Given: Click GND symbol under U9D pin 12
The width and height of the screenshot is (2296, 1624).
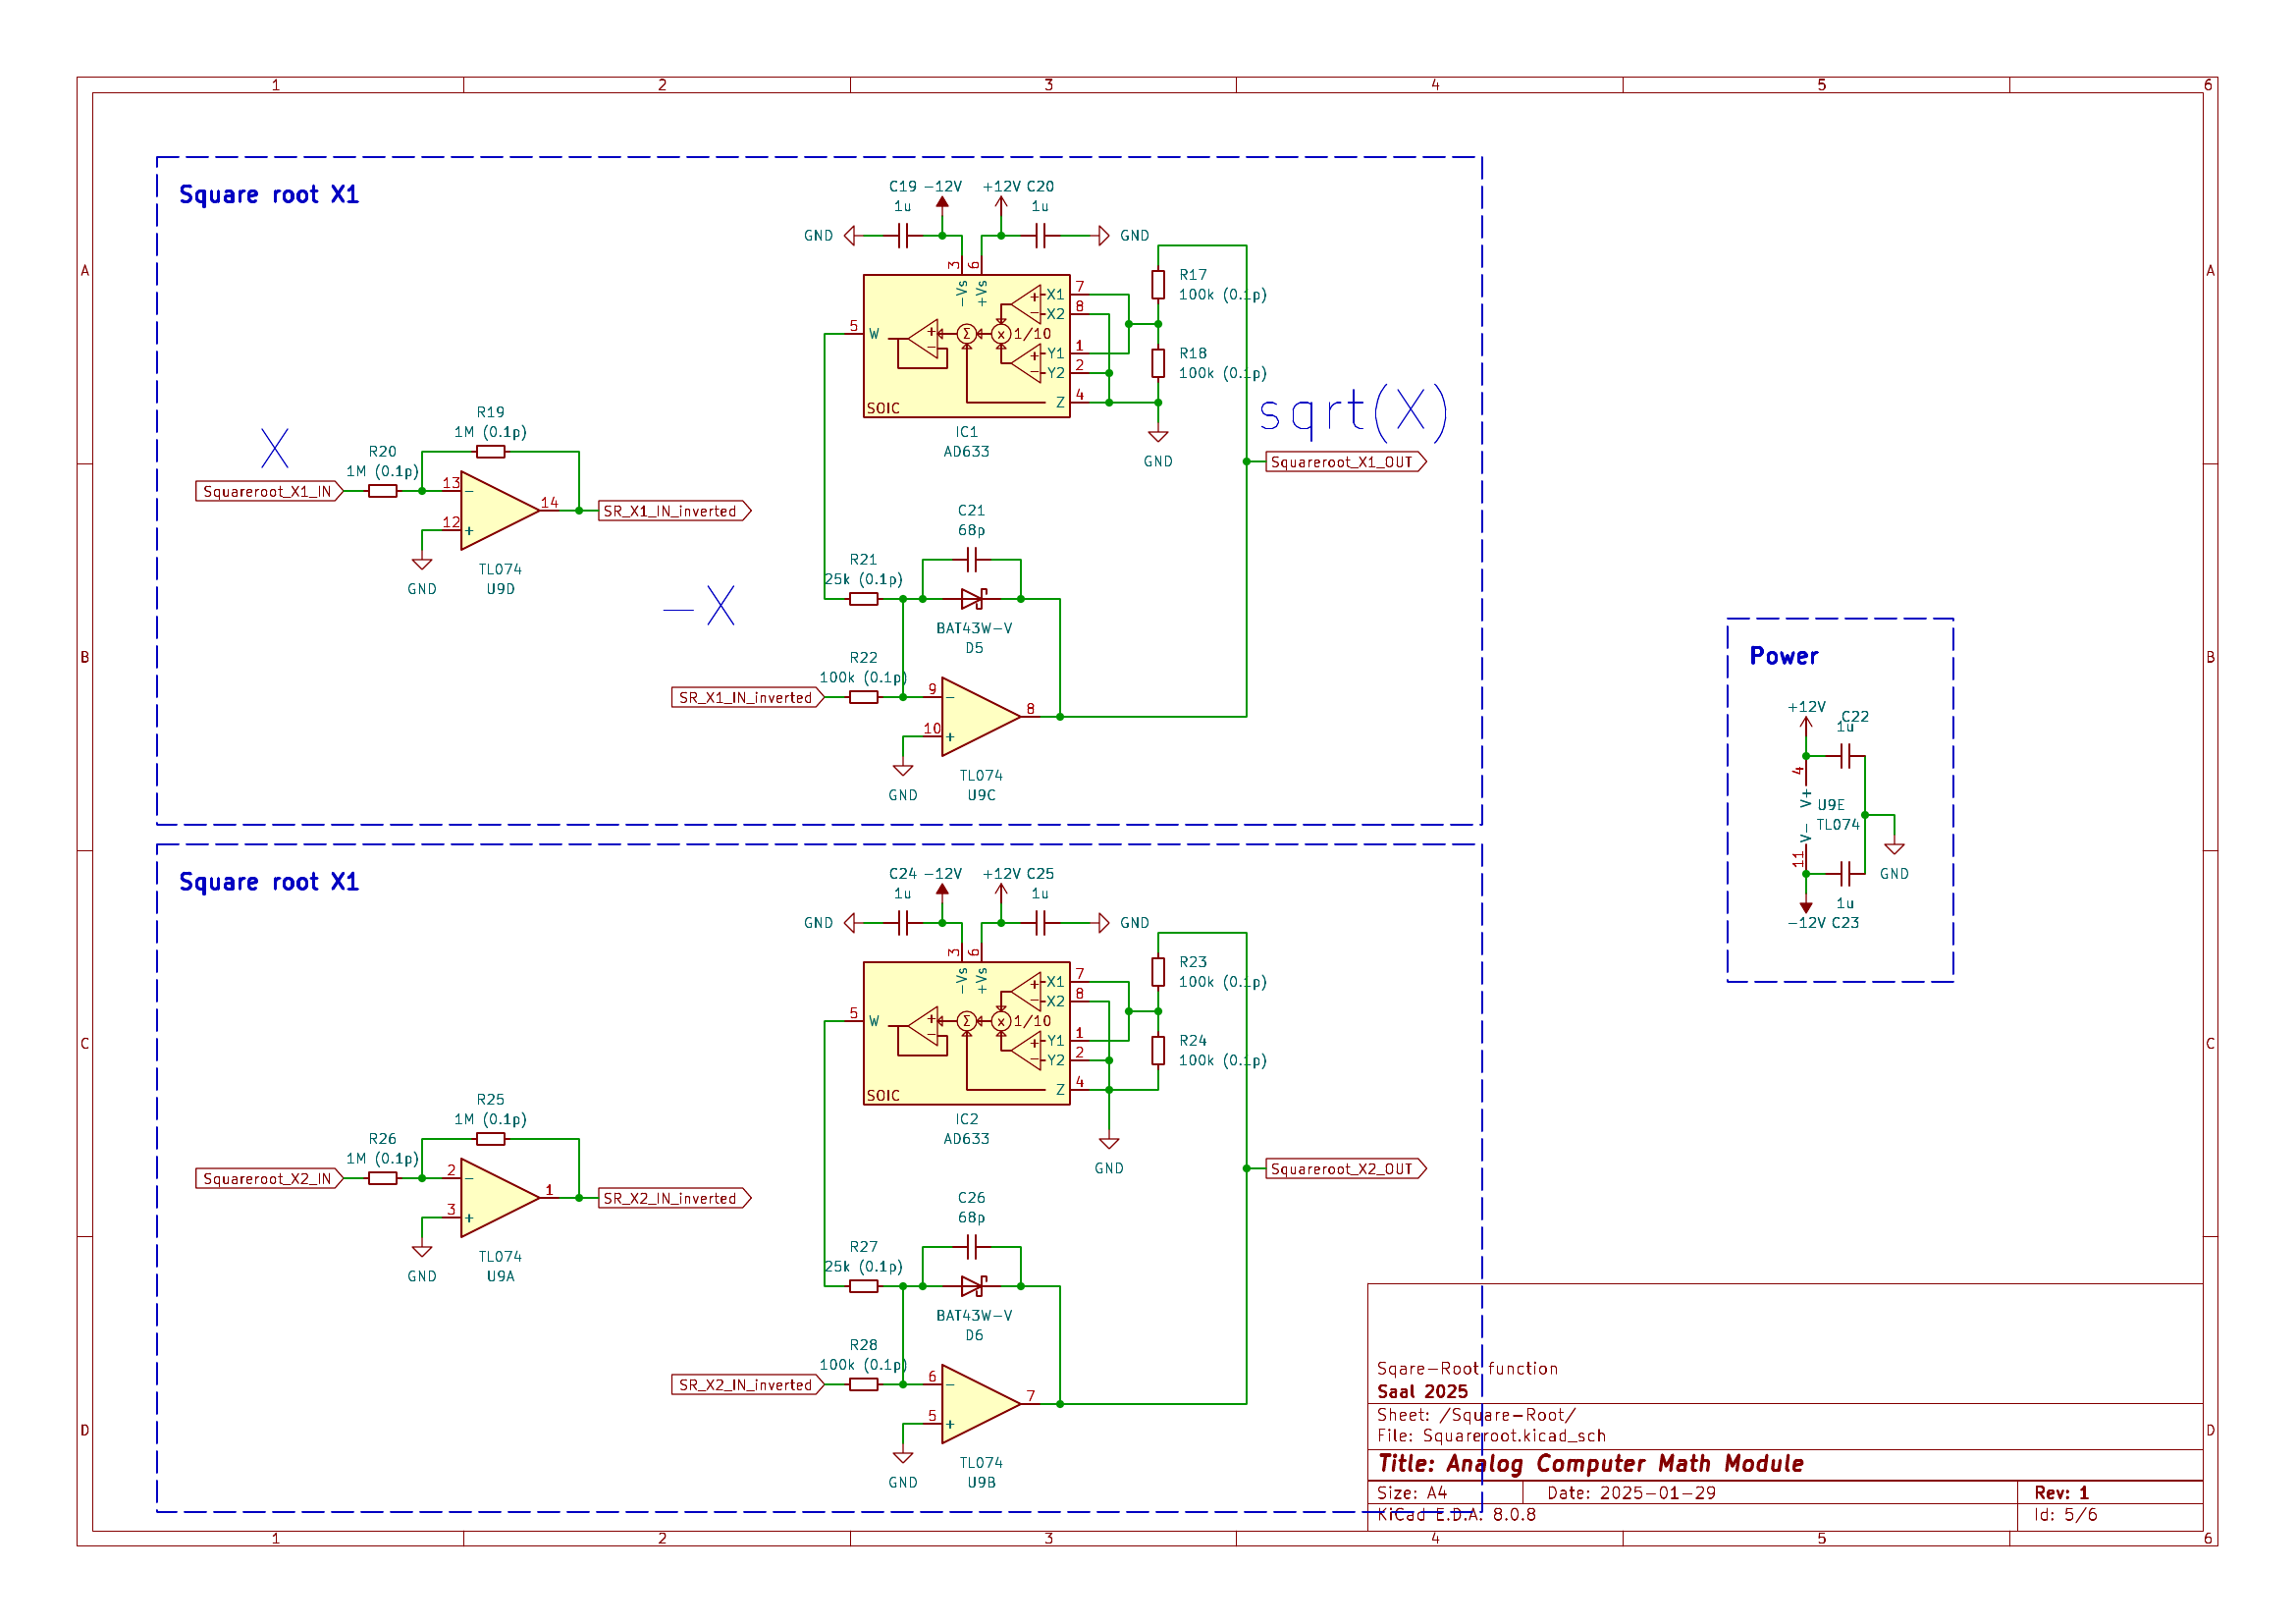Looking at the screenshot, I should pyautogui.click(x=422, y=564).
